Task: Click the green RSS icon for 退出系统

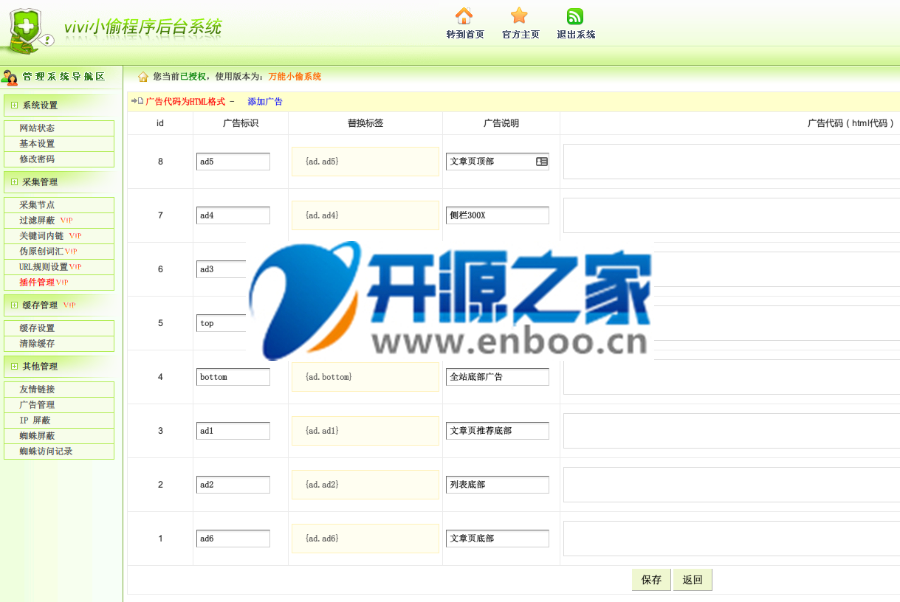Action: (575, 16)
